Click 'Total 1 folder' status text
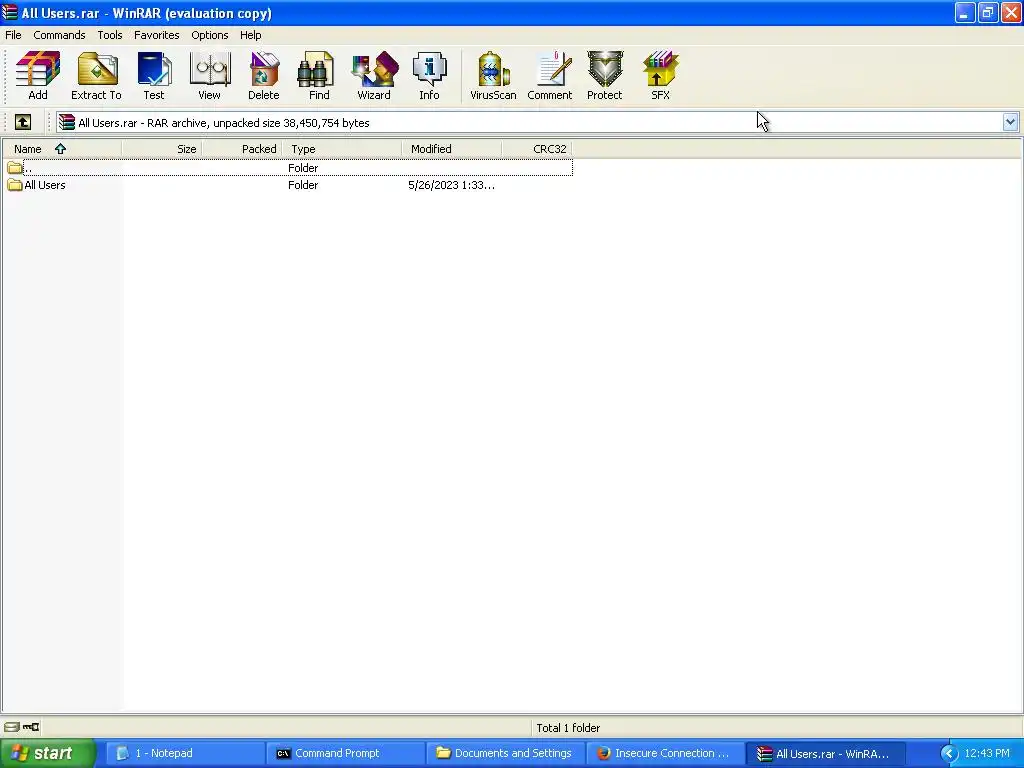The image size is (1024, 768). [x=568, y=728]
